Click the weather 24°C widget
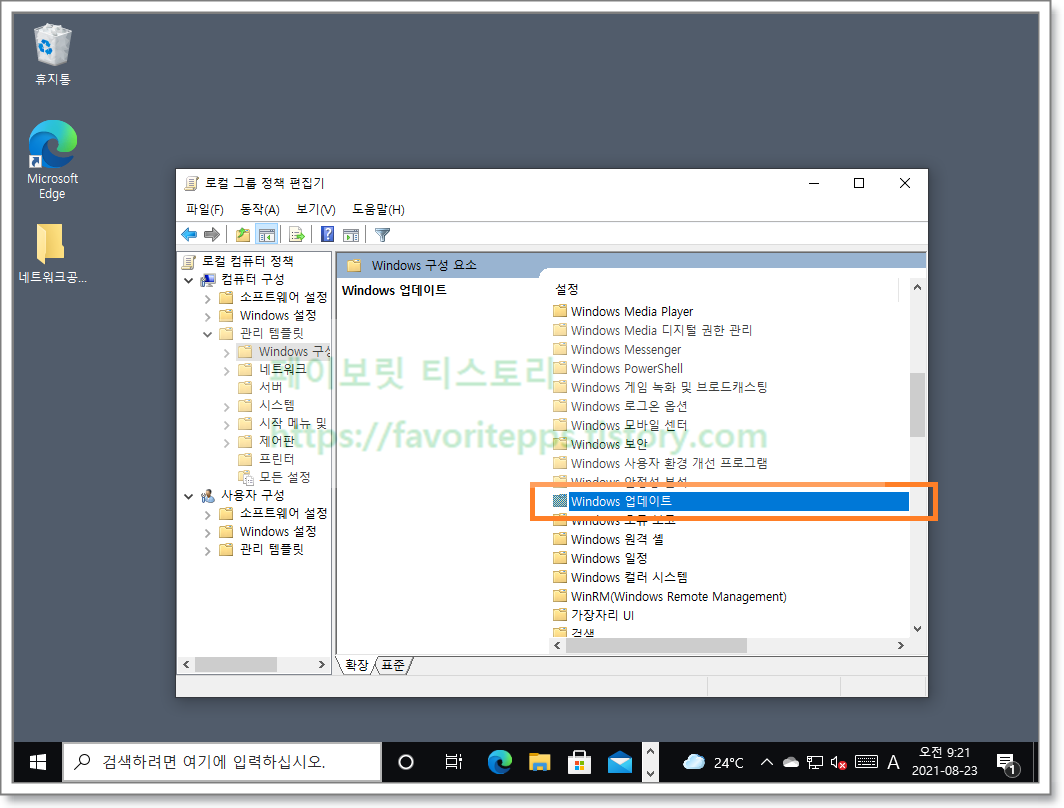 pyautogui.click(x=712, y=762)
